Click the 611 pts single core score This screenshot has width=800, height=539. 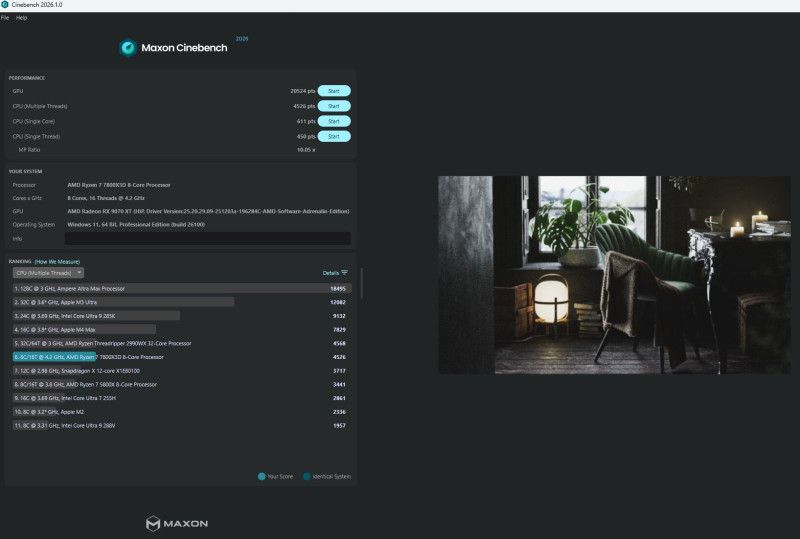306,121
